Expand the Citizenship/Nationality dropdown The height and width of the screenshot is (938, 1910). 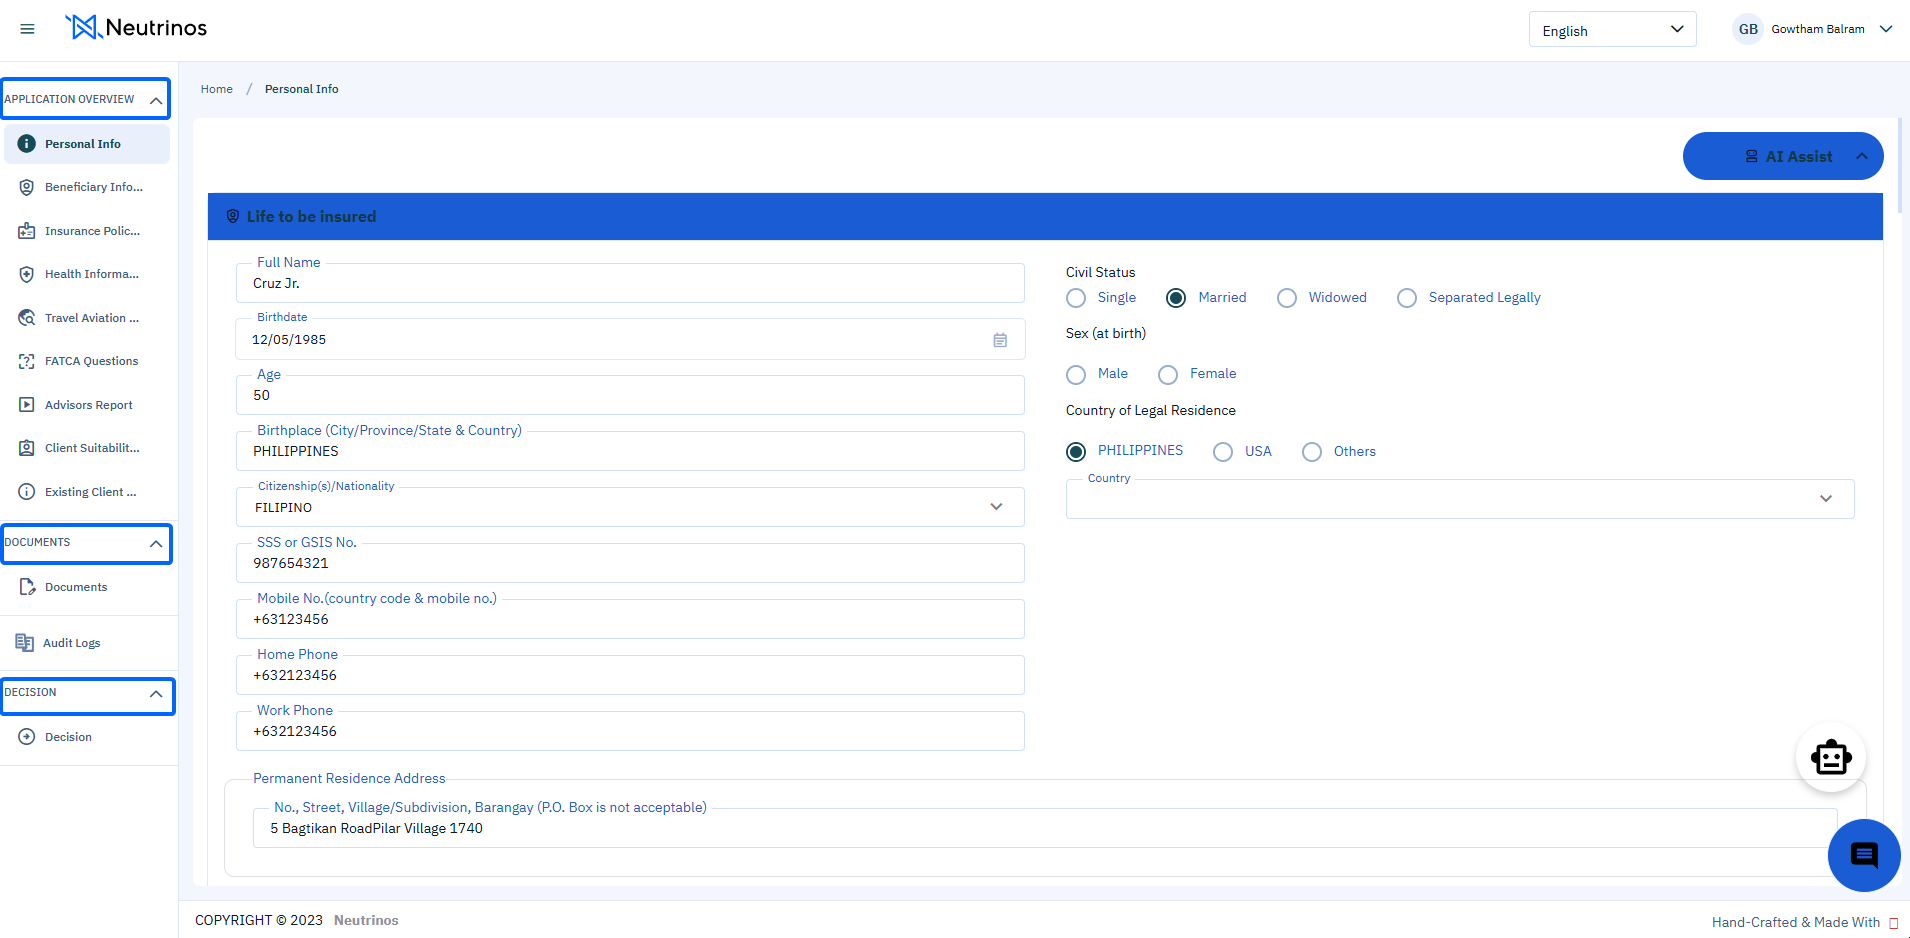point(995,507)
